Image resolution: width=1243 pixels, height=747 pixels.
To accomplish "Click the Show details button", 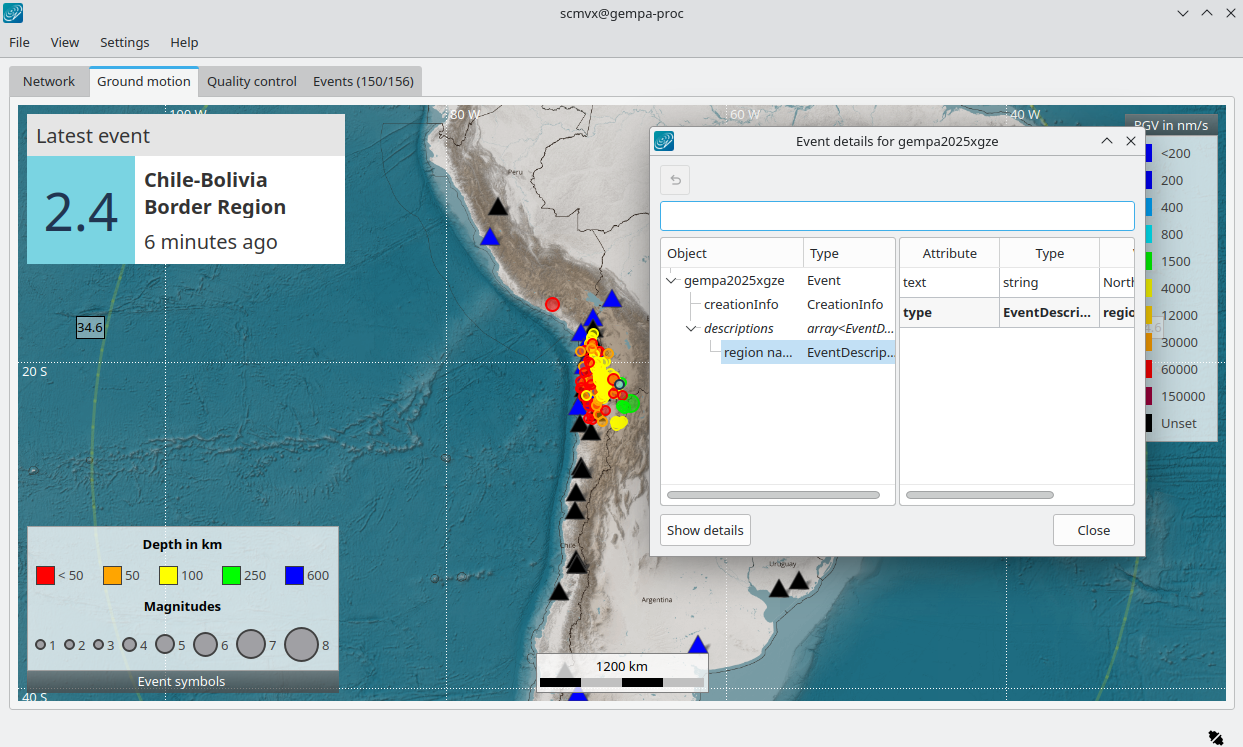I will 705,530.
